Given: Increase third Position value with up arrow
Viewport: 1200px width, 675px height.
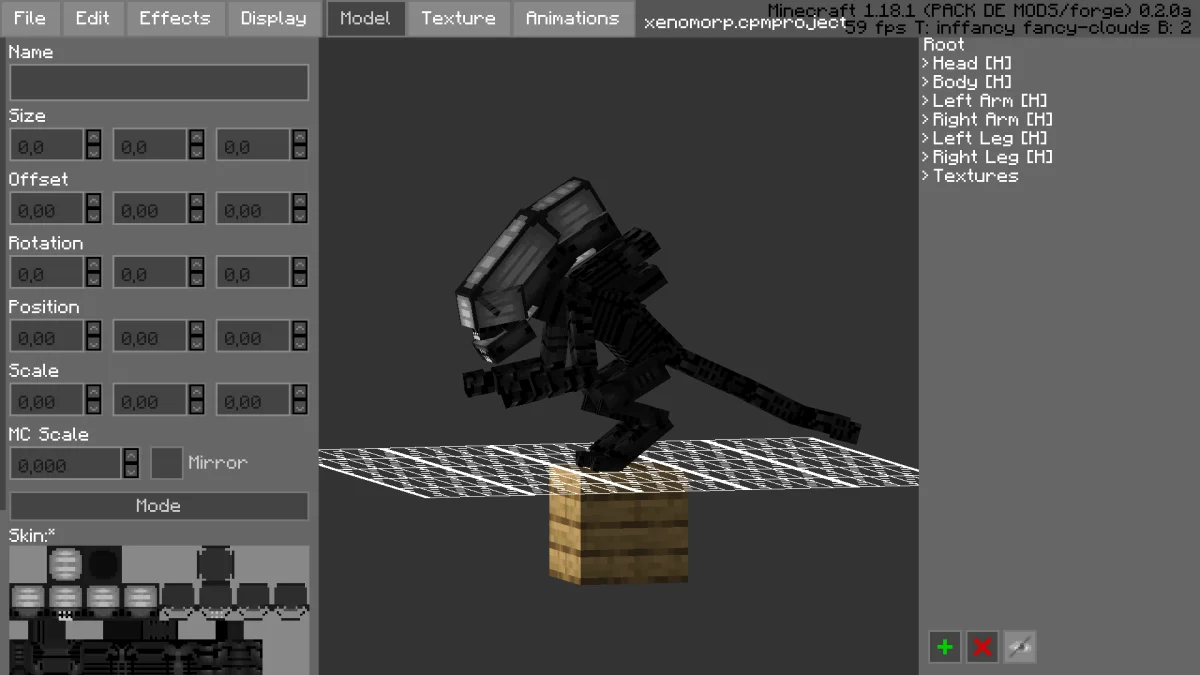Looking at the screenshot, I should [300, 328].
